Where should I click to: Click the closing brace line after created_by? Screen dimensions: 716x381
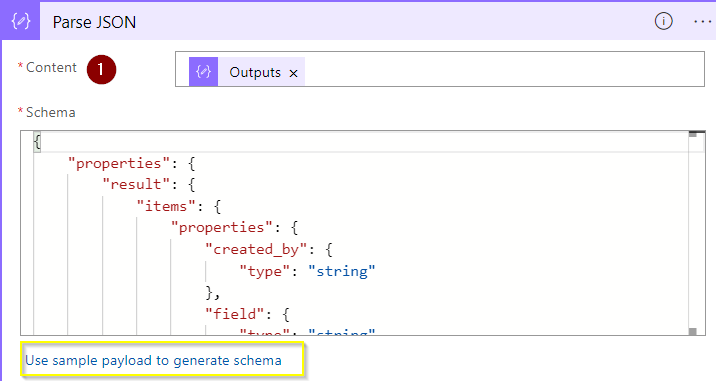[x=213, y=292]
